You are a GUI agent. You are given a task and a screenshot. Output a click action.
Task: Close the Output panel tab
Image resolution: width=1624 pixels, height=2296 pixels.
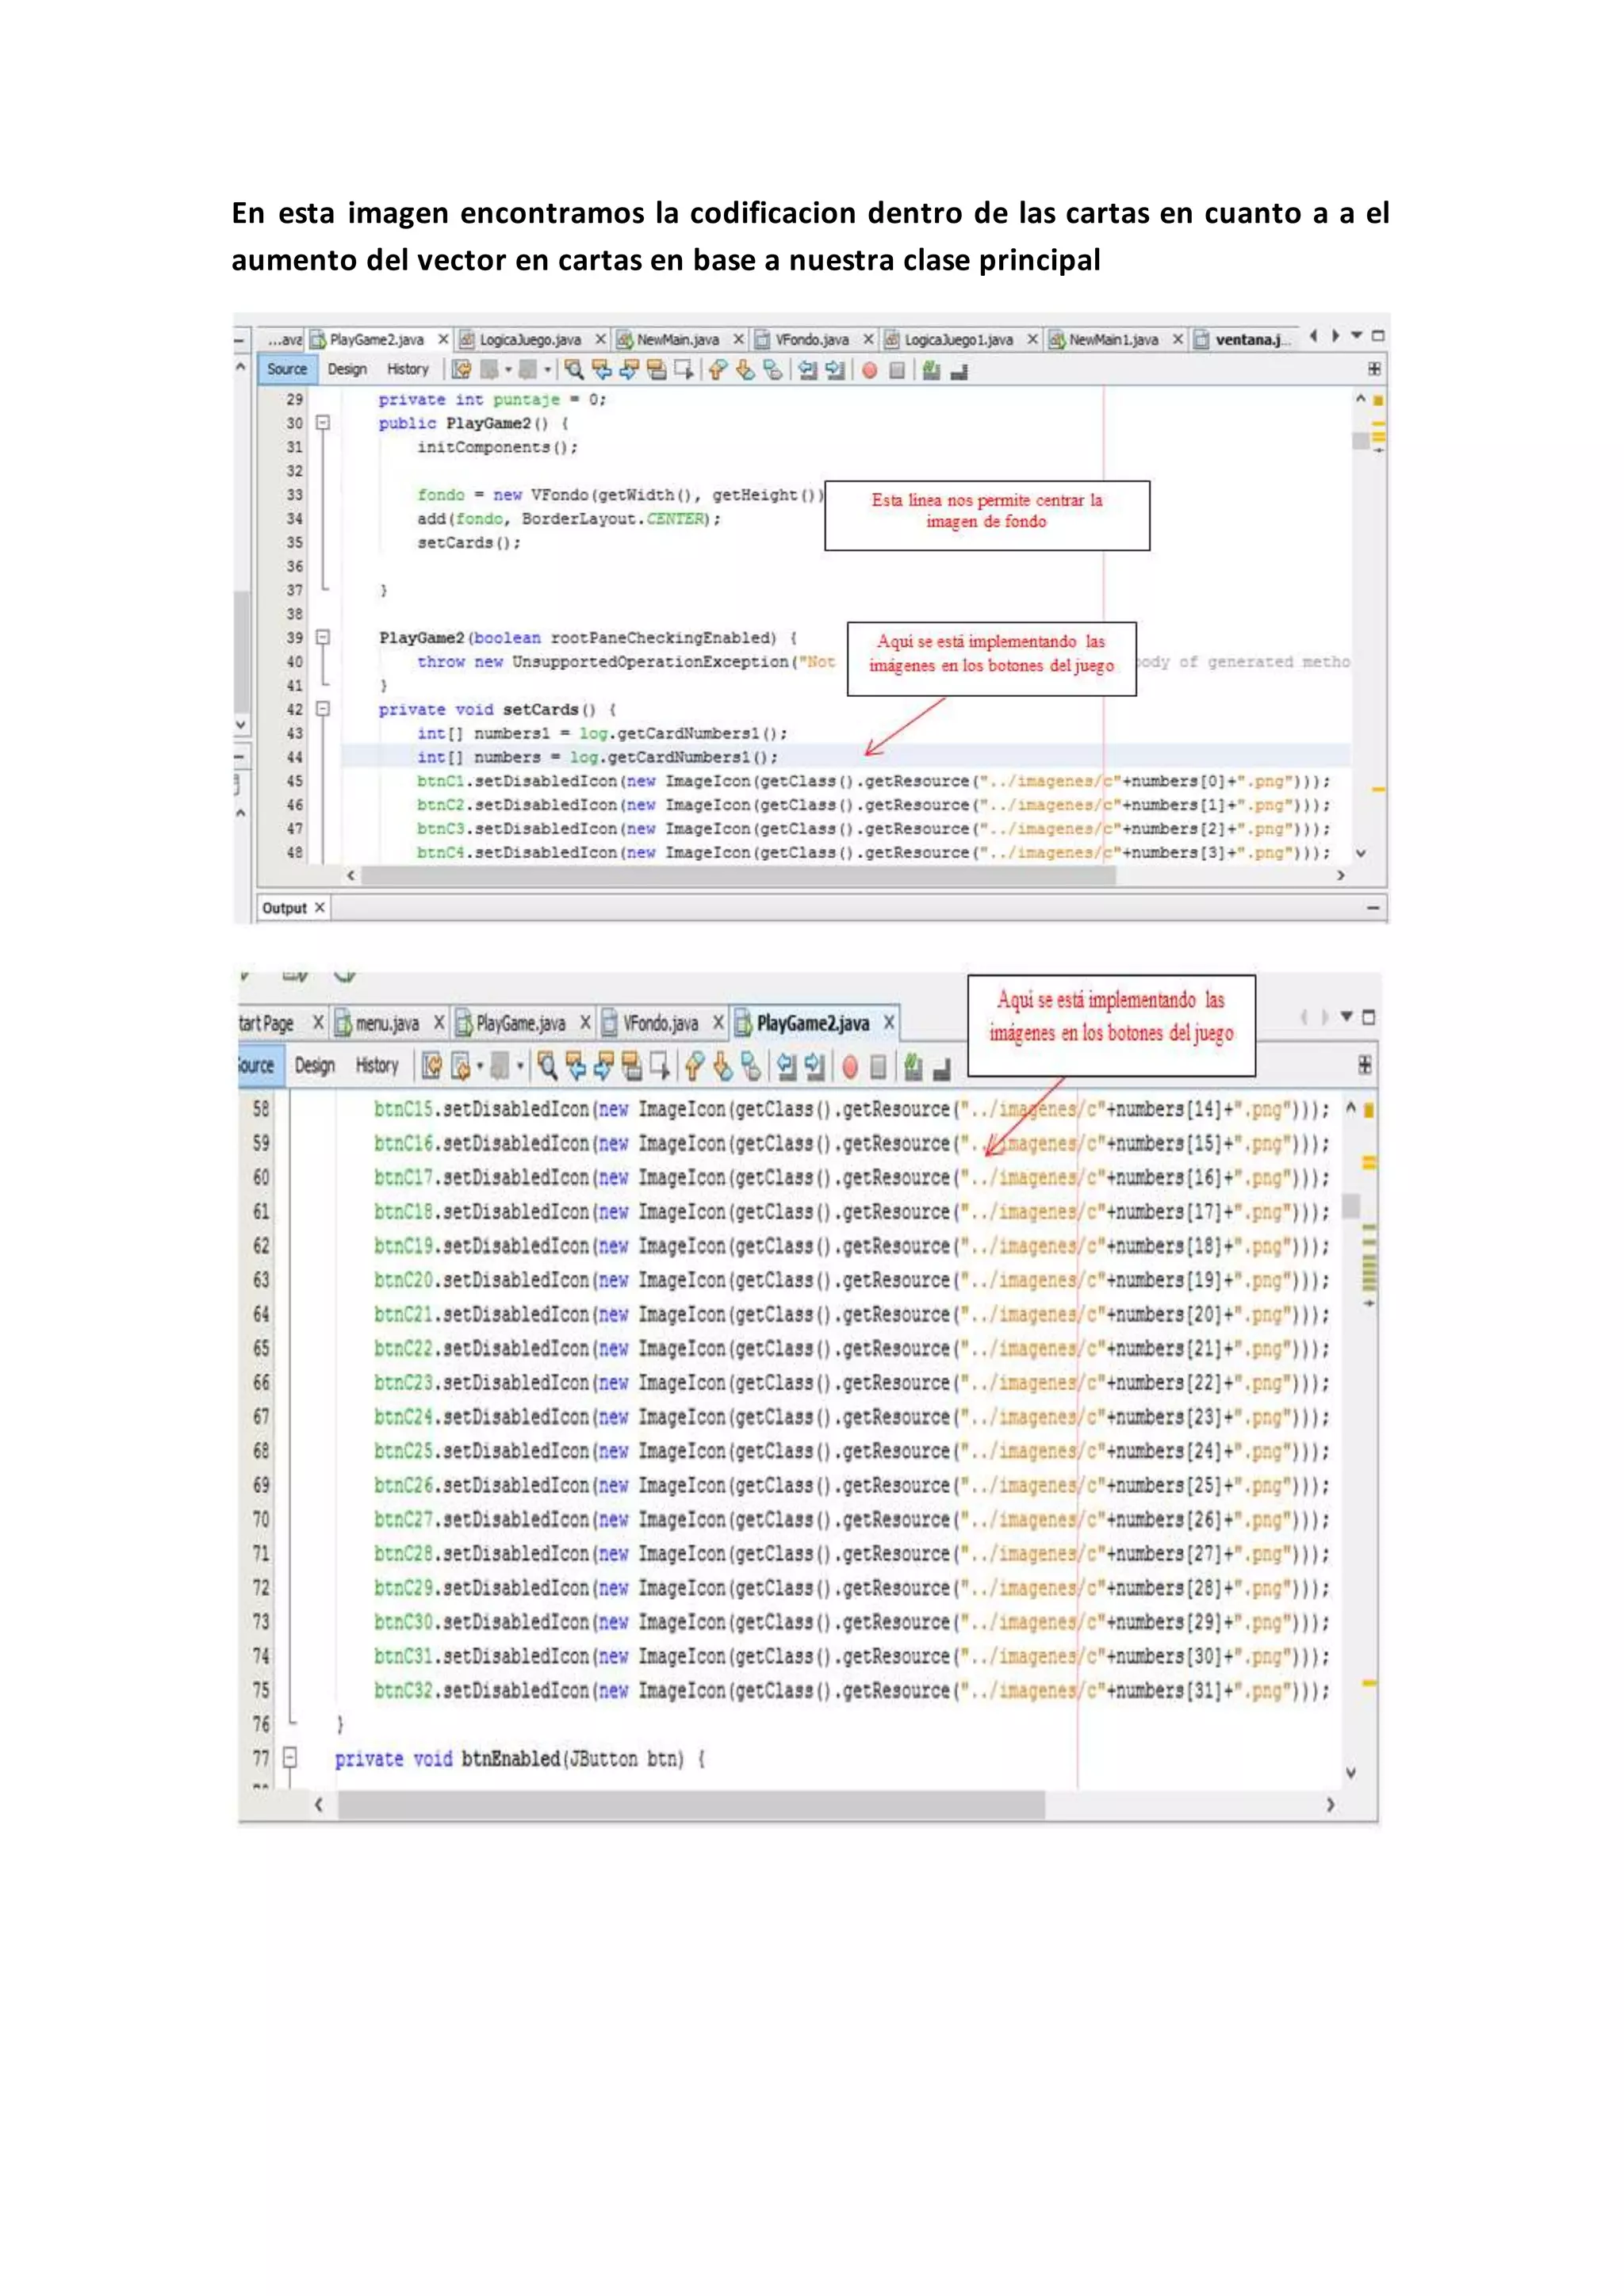[x=320, y=908]
